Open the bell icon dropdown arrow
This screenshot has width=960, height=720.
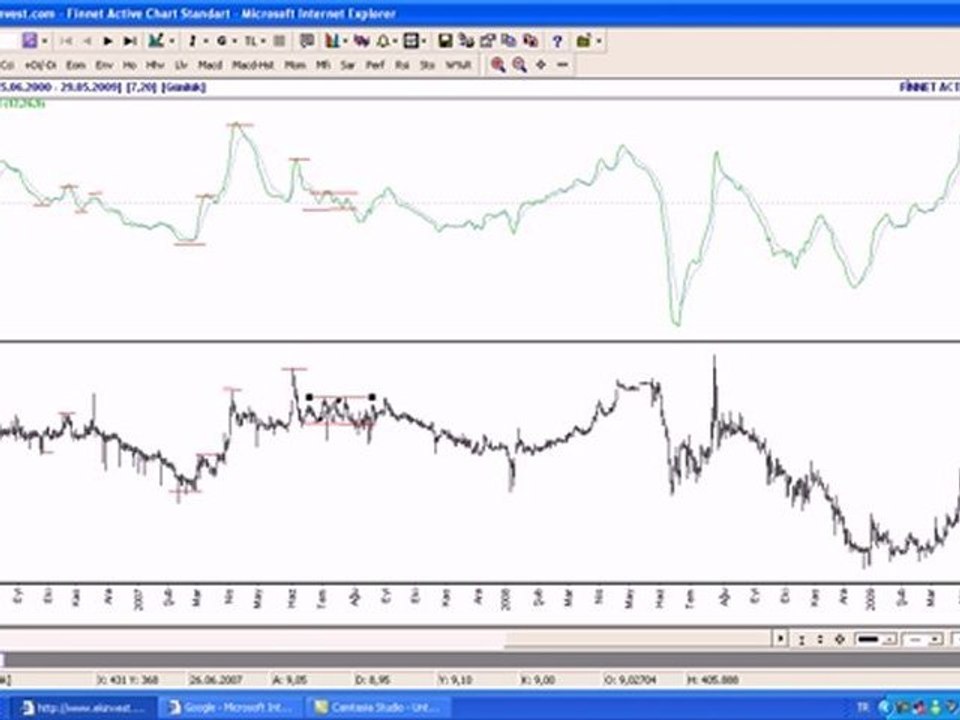coord(396,41)
